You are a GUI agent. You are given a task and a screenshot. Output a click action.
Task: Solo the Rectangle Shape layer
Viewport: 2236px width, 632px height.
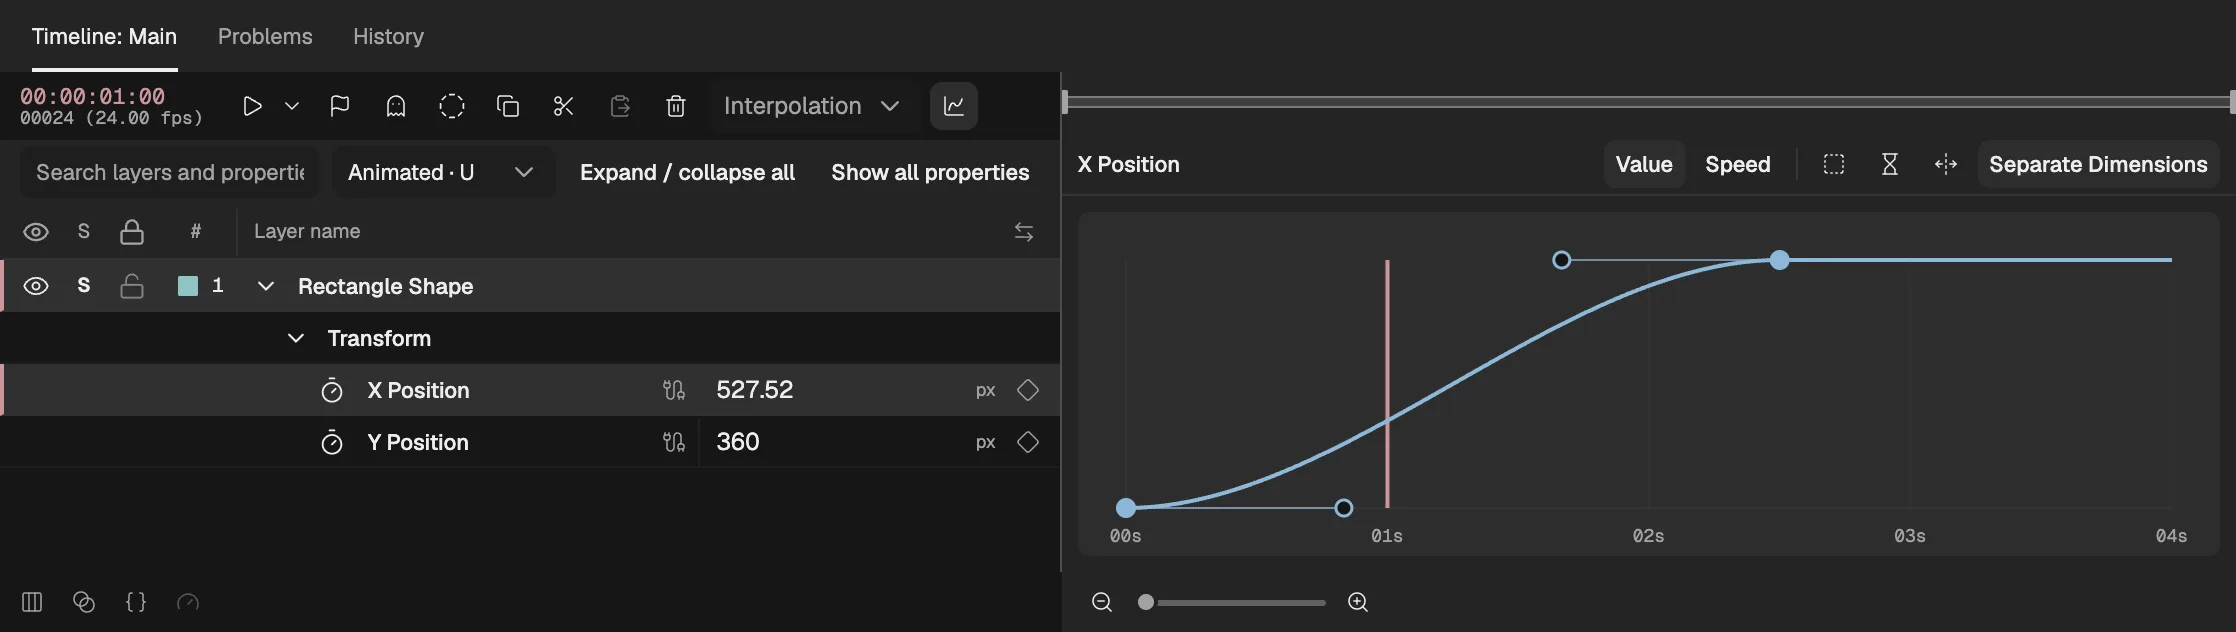click(x=84, y=286)
